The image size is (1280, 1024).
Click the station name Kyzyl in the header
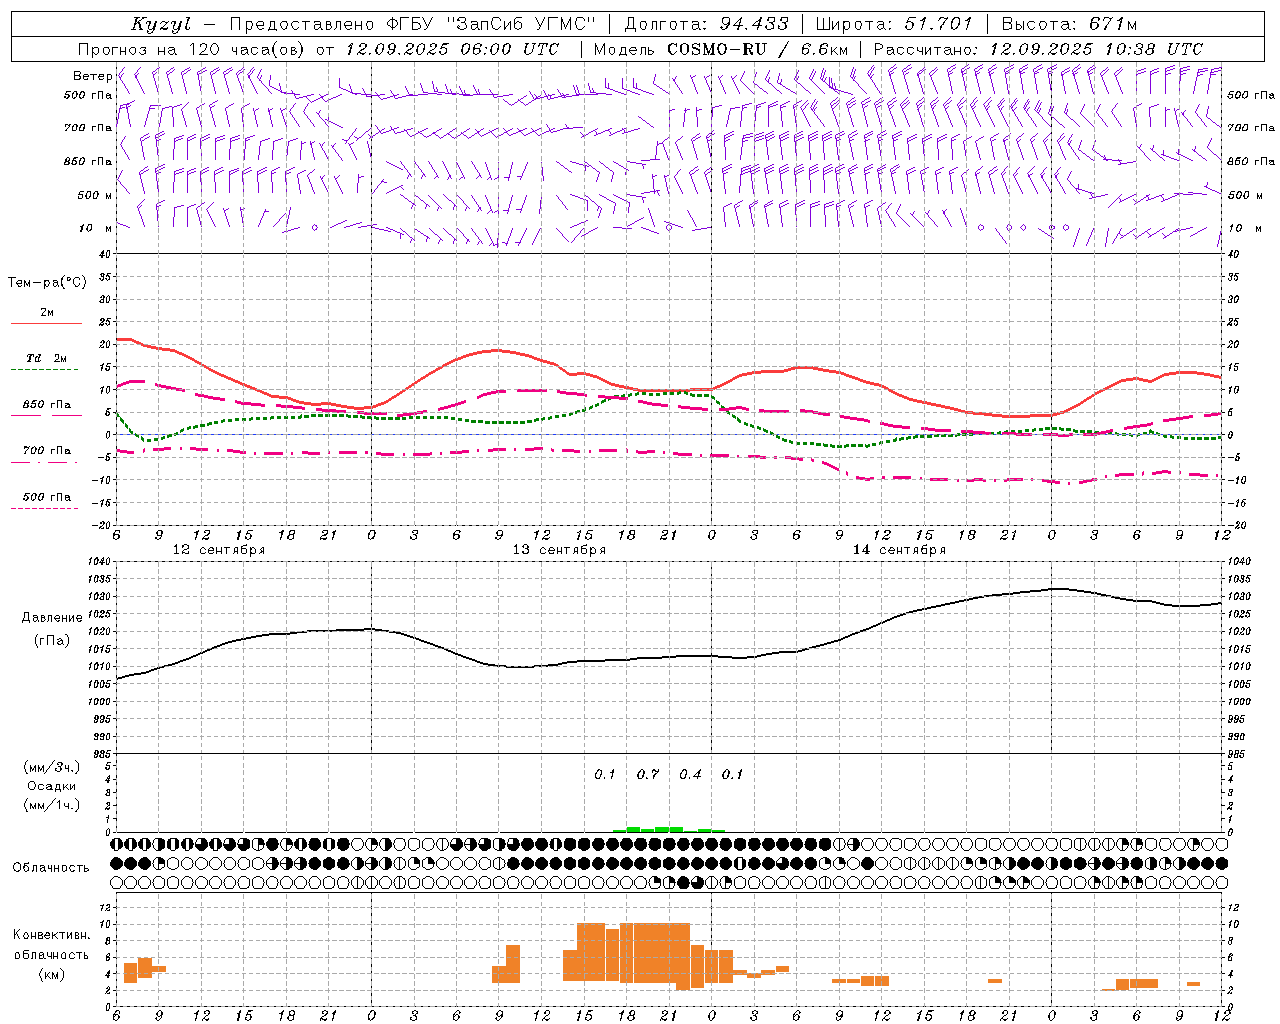click(x=161, y=24)
